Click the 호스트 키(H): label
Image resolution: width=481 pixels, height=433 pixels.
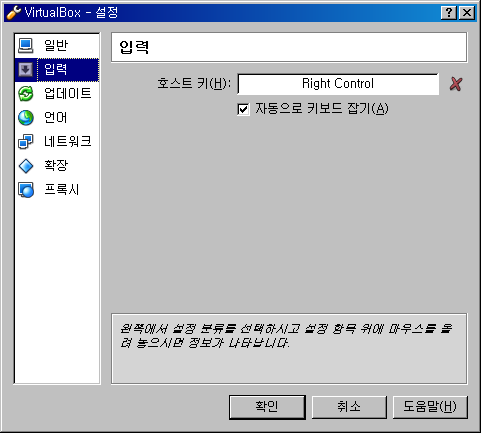[x=194, y=84]
